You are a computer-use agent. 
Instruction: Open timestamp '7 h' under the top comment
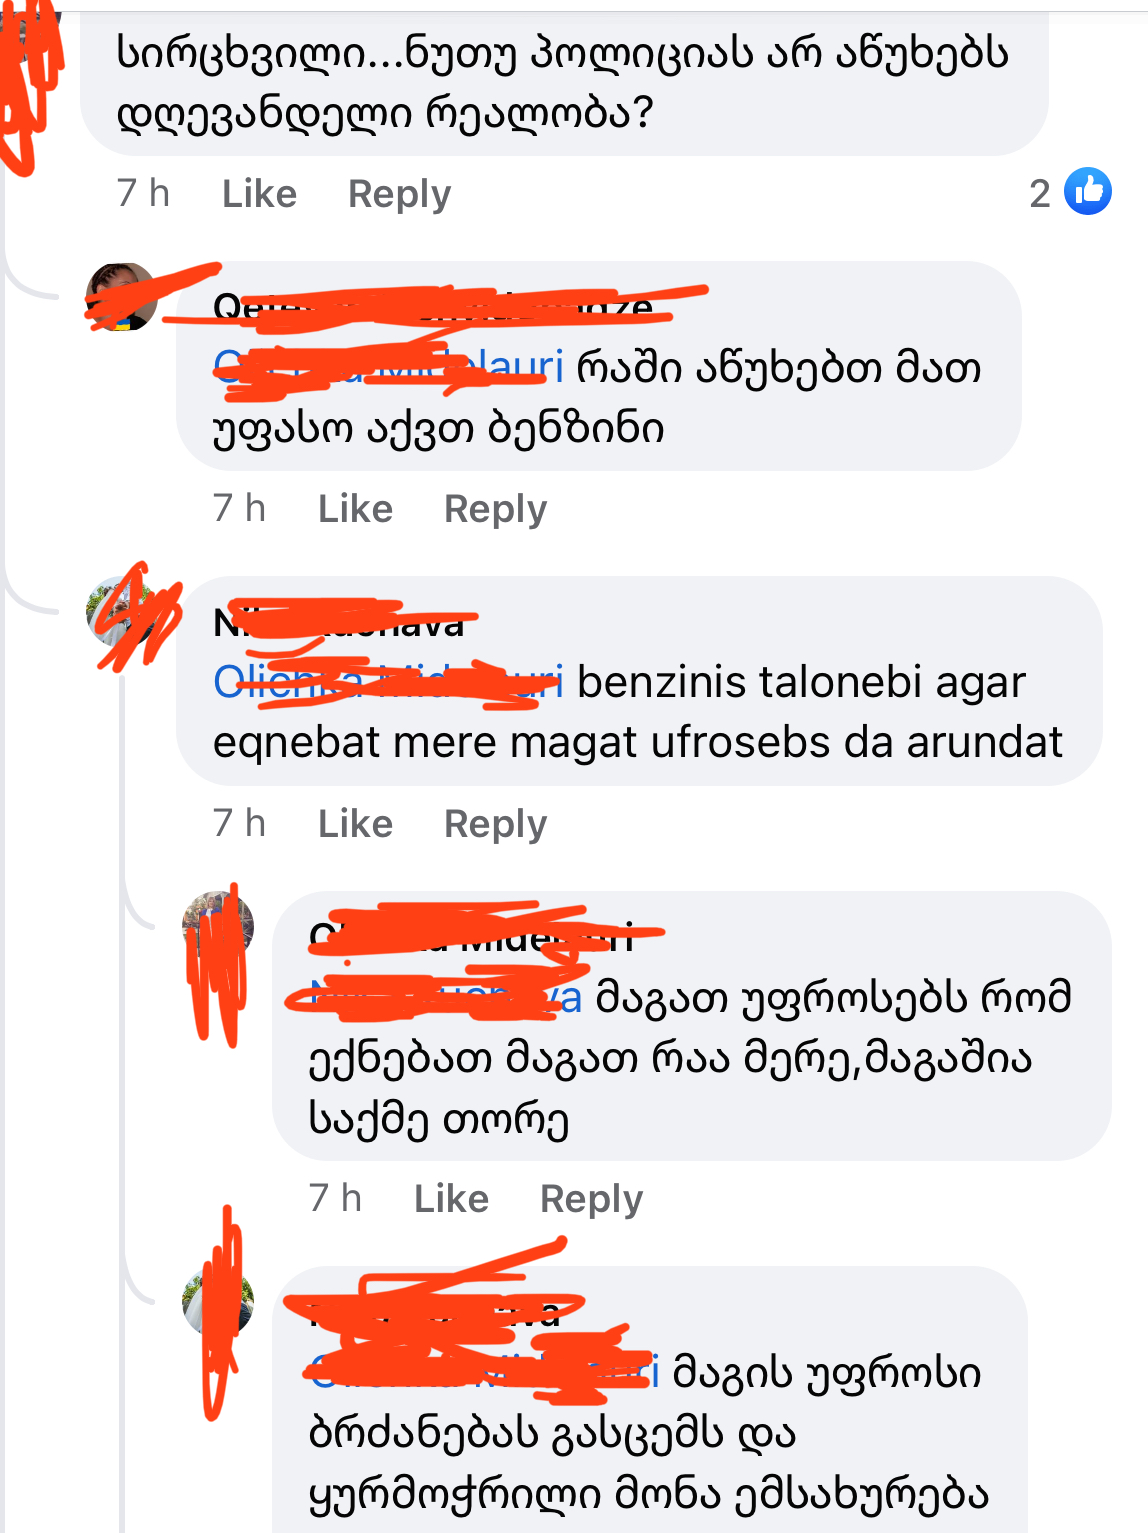coord(143,193)
